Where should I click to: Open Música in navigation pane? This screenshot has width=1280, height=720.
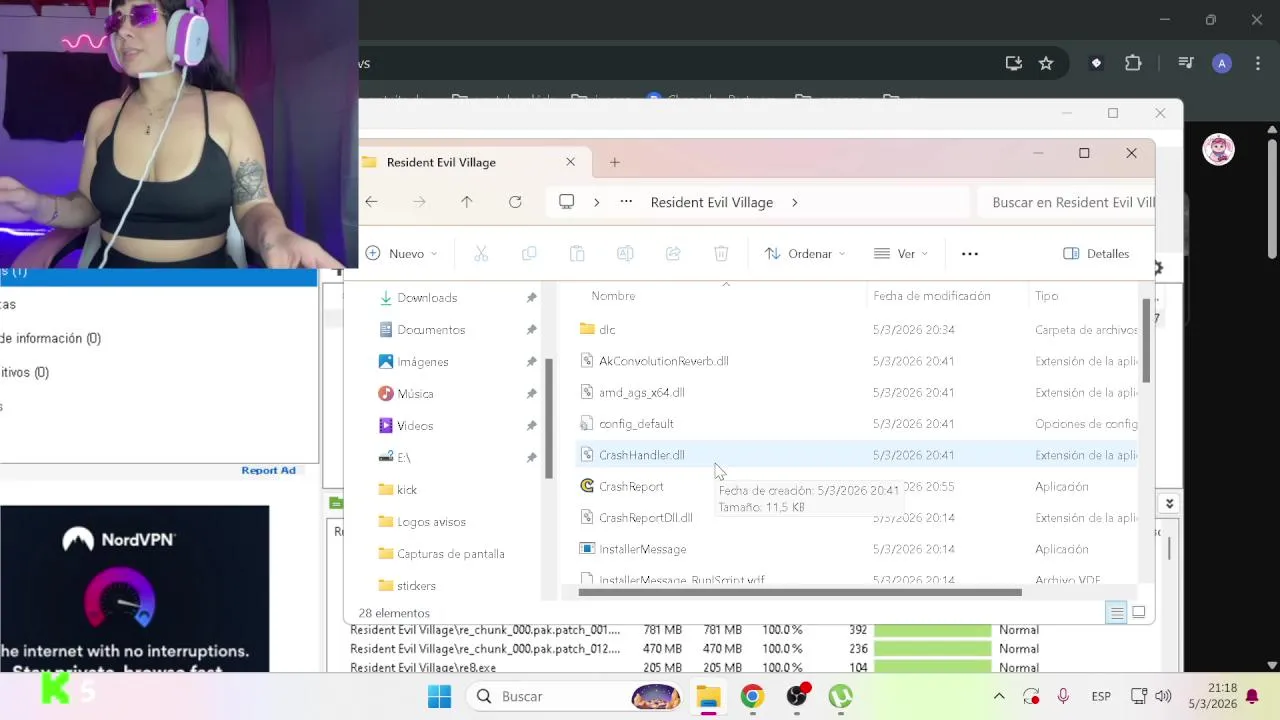point(415,394)
